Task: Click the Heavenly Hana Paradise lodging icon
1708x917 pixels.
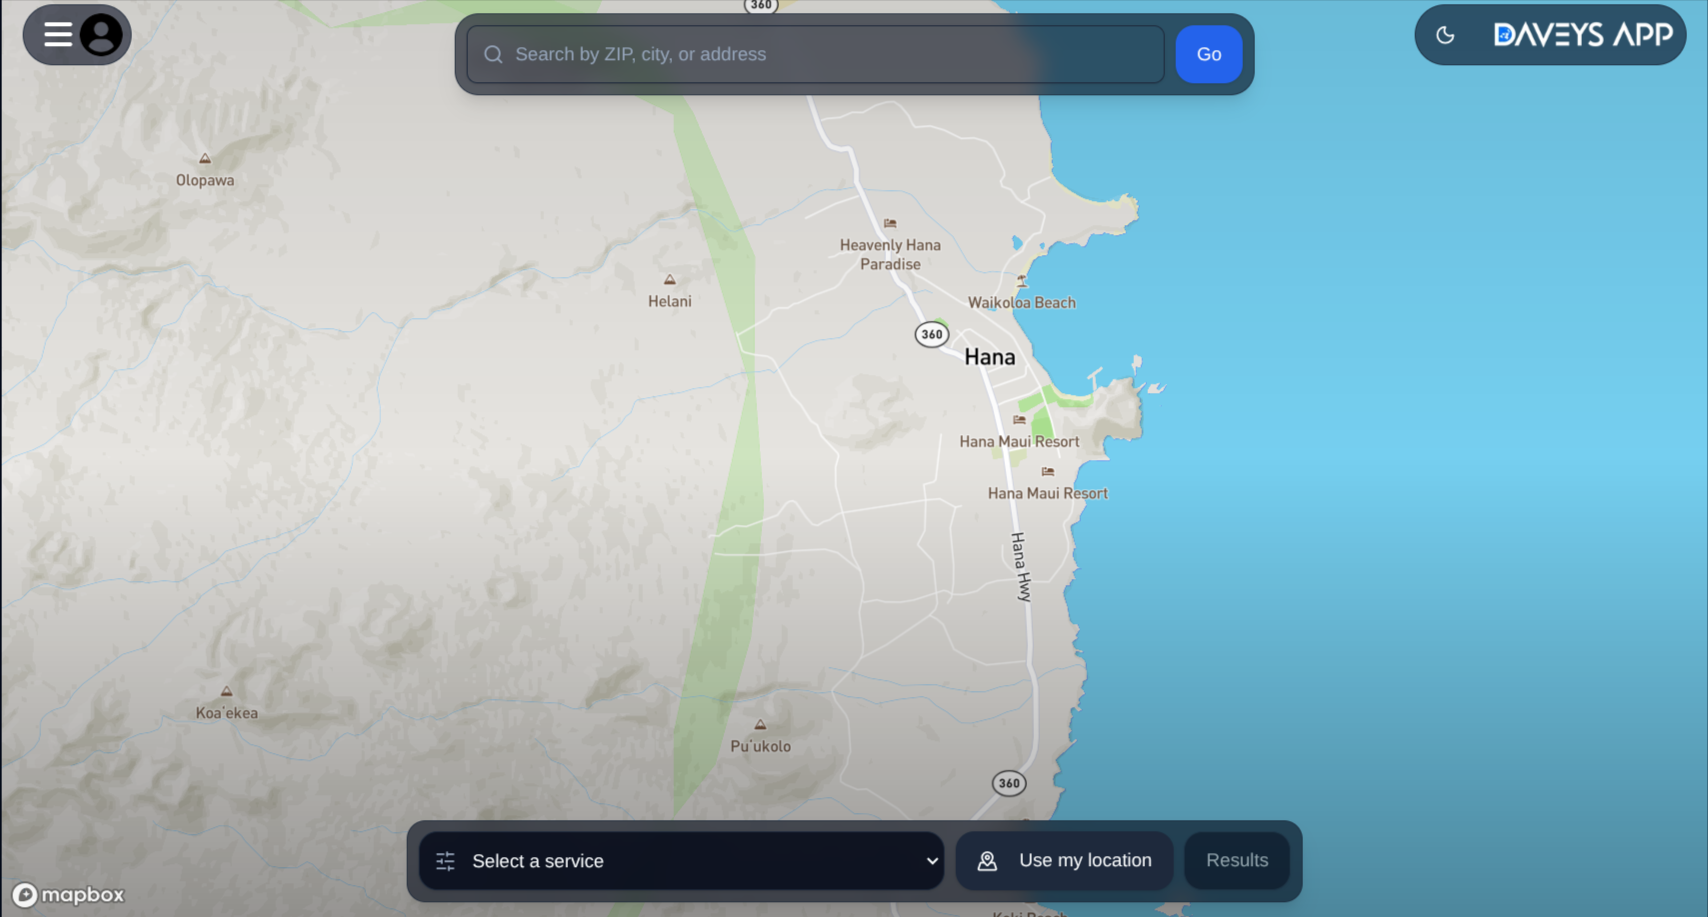Action: coord(890,223)
